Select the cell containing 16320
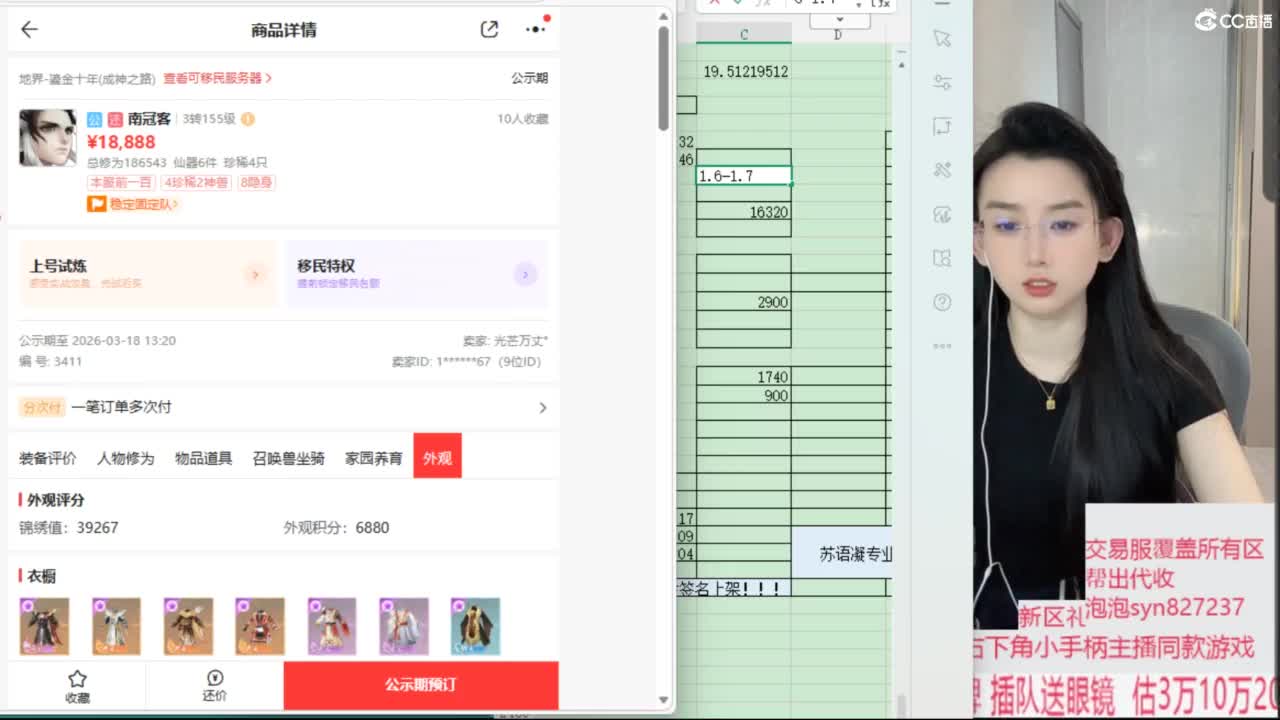1280x720 pixels. click(744, 213)
